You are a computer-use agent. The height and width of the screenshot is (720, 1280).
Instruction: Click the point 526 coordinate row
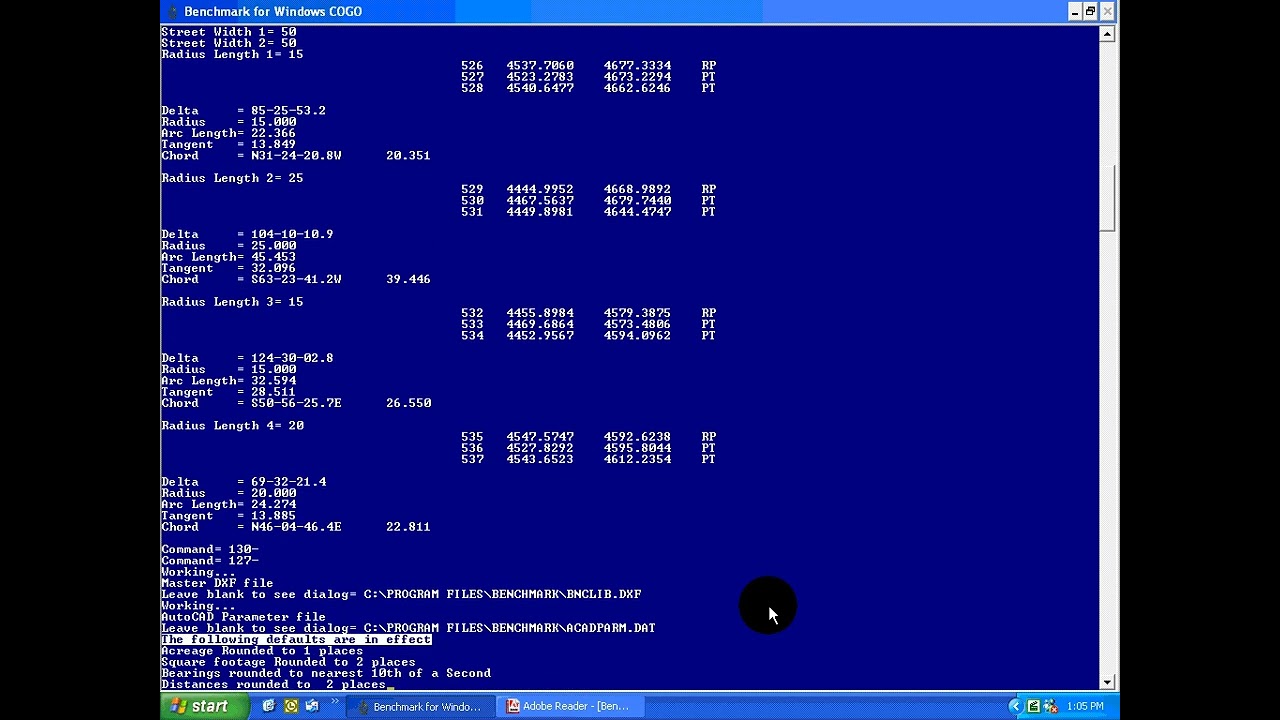point(588,66)
